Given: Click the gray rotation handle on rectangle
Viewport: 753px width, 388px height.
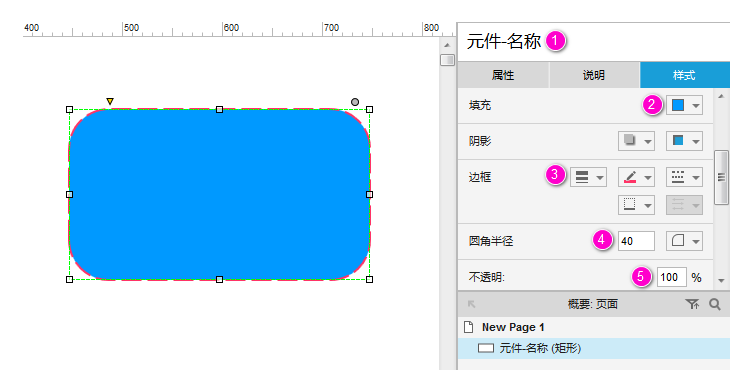Looking at the screenshot, I should pos(355,102).
